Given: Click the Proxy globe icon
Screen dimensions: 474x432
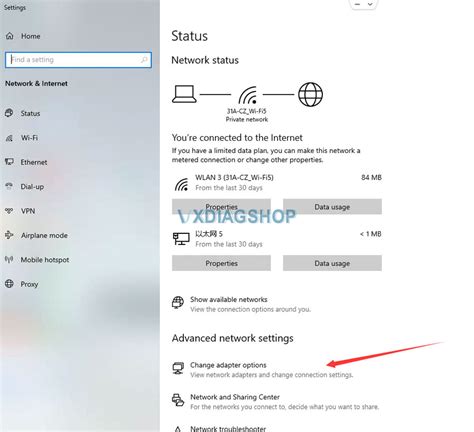Looking at the screenshot, I should click(x=9, y=284).
